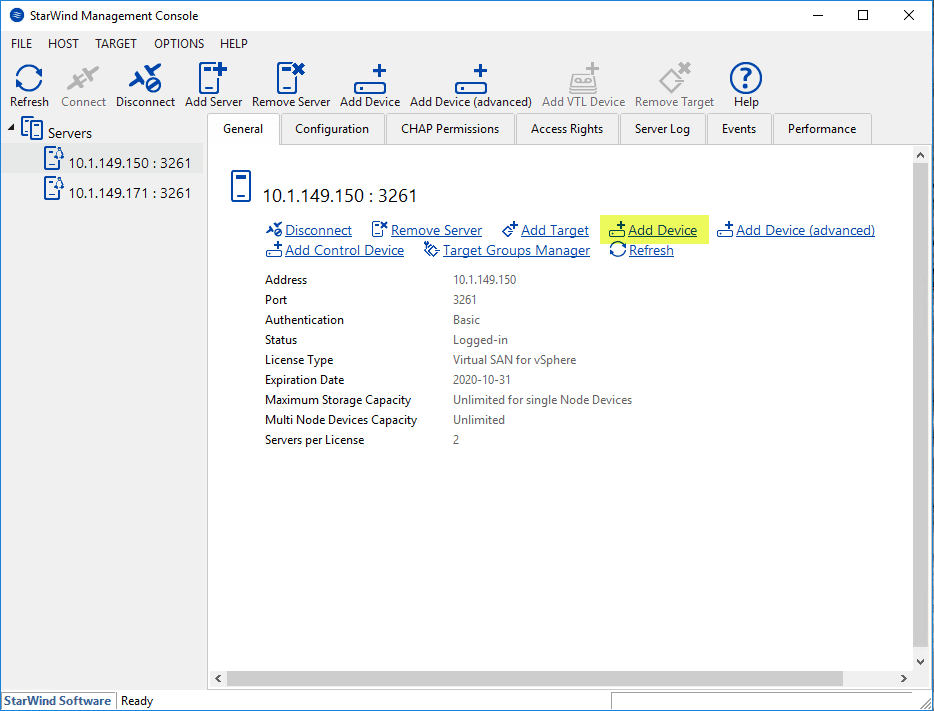Screen dimensions: 934x711
Task: Click the 10.1.149.150 : 3261 pane heading
Action: (340, 196)
